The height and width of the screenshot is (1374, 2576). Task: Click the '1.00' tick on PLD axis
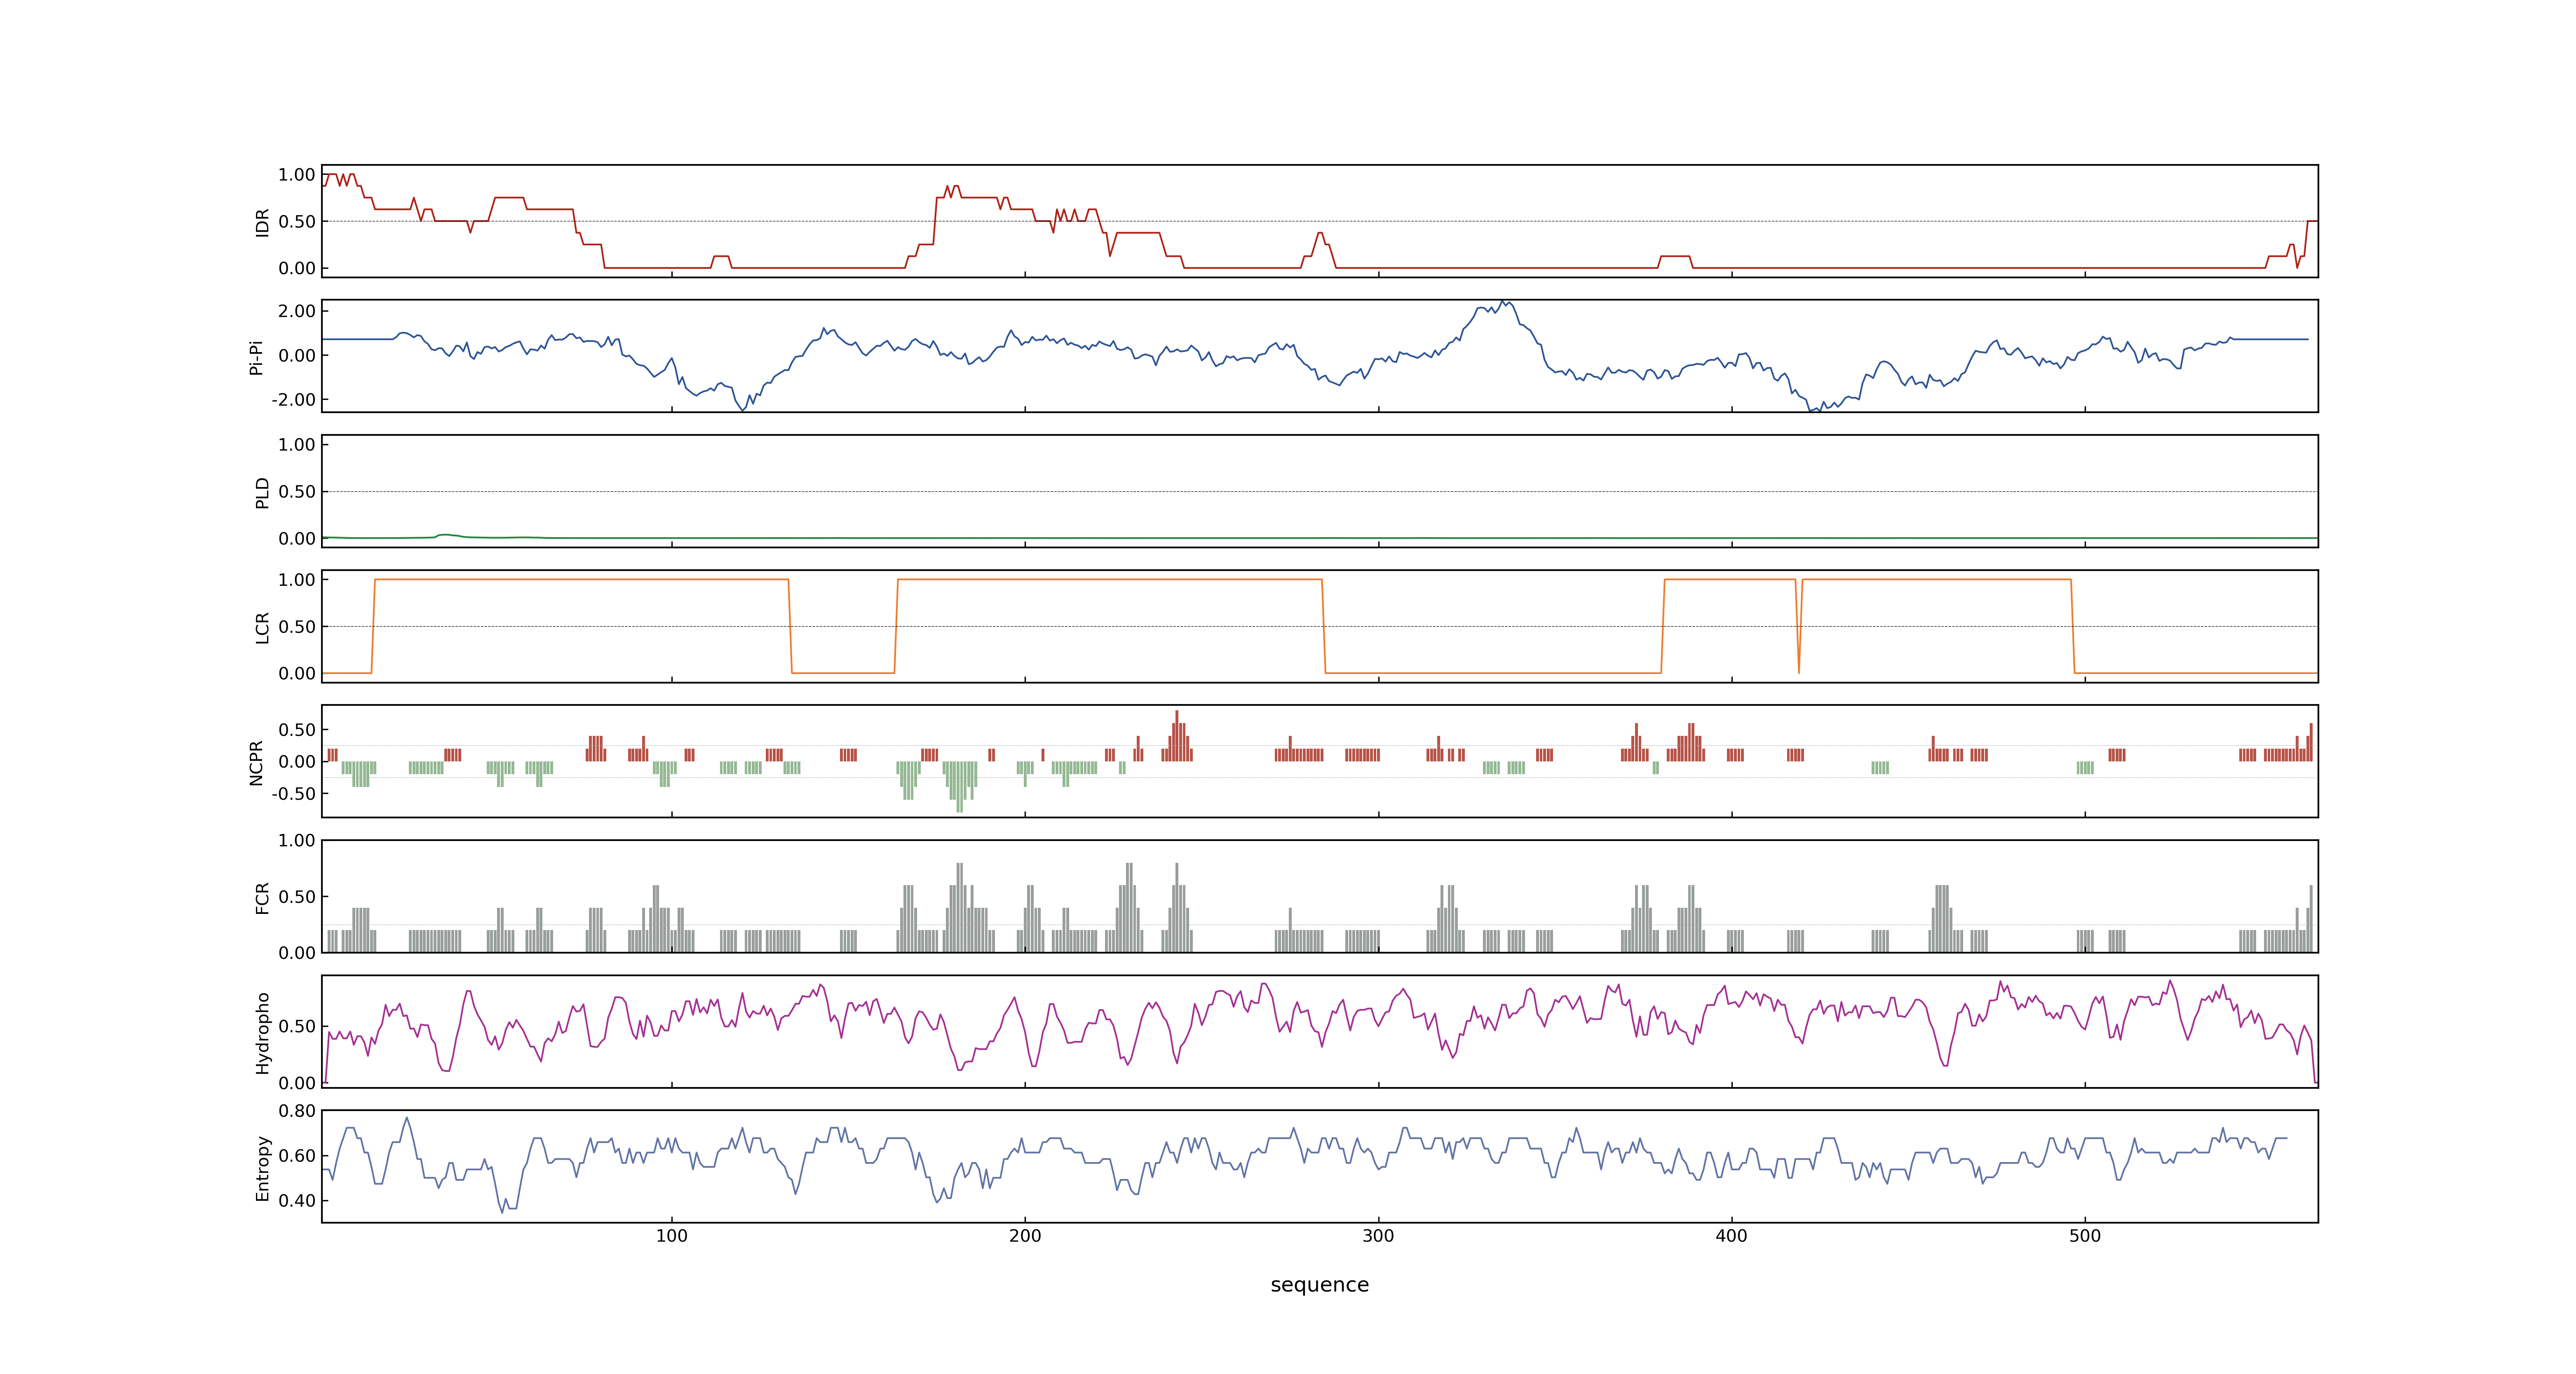pyautogui.click(x=297, y=445)
